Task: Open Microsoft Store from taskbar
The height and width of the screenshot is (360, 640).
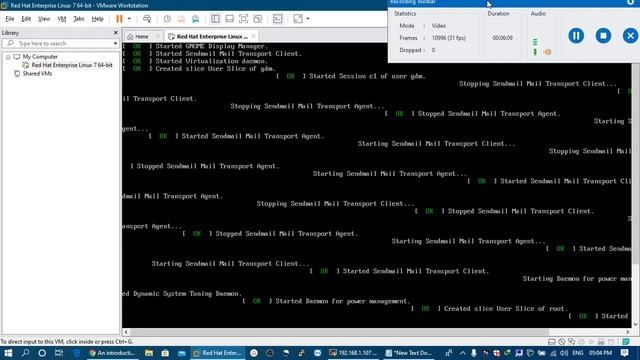Action: pyautogui.click(x=165, y=353)
